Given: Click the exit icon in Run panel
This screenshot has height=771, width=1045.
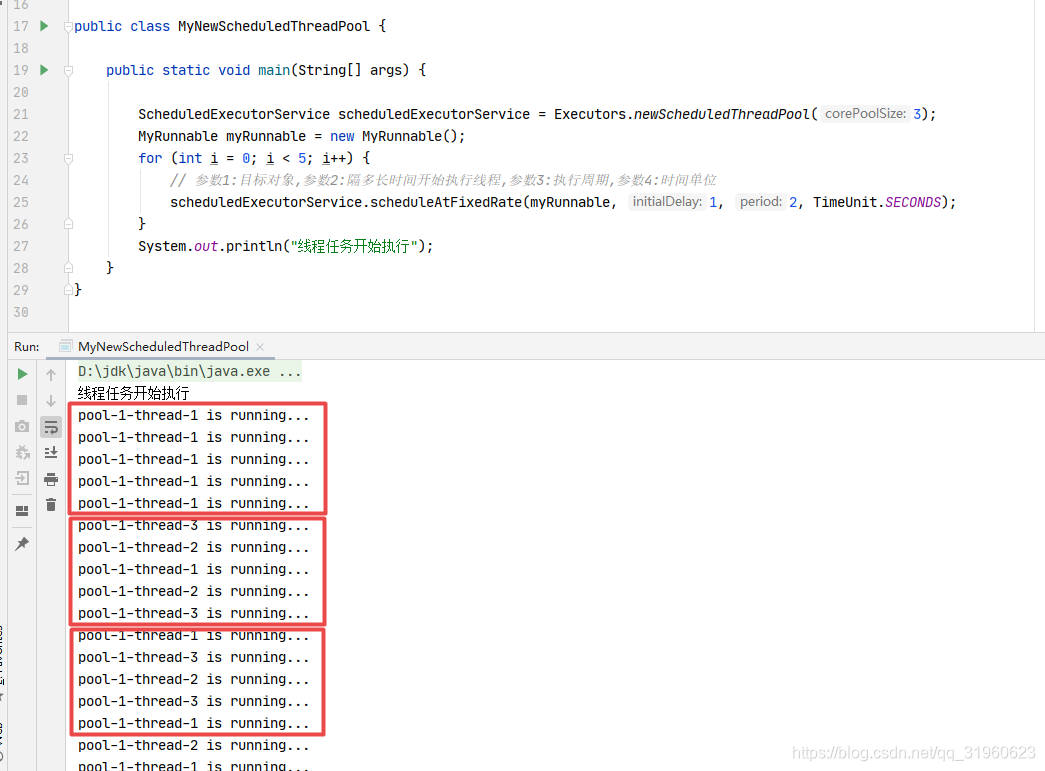Looking at the screenshot, I should coord(22,478).
